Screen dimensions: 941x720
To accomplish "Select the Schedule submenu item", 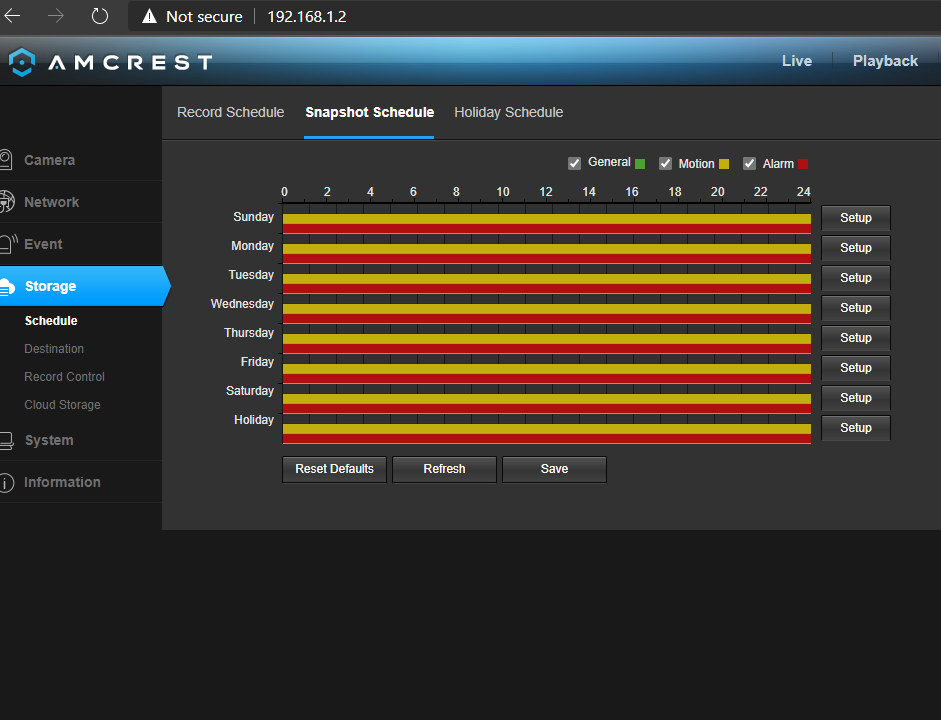I will tap(51, 321).
